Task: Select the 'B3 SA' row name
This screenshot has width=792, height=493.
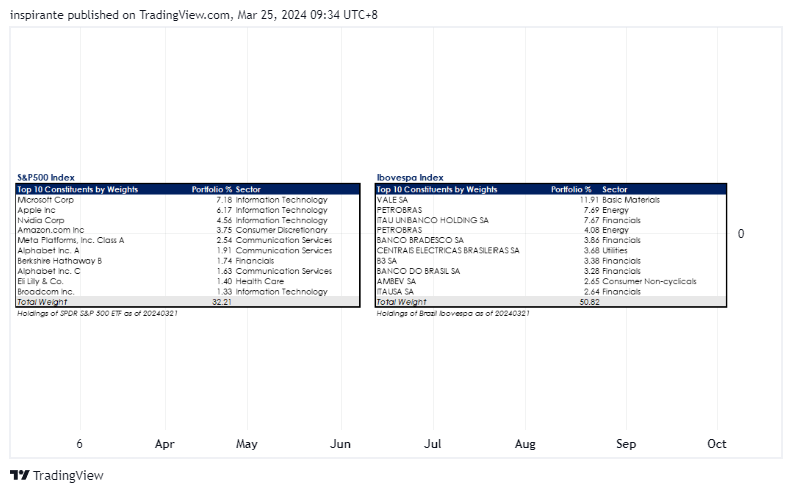Action: (386, 261)
